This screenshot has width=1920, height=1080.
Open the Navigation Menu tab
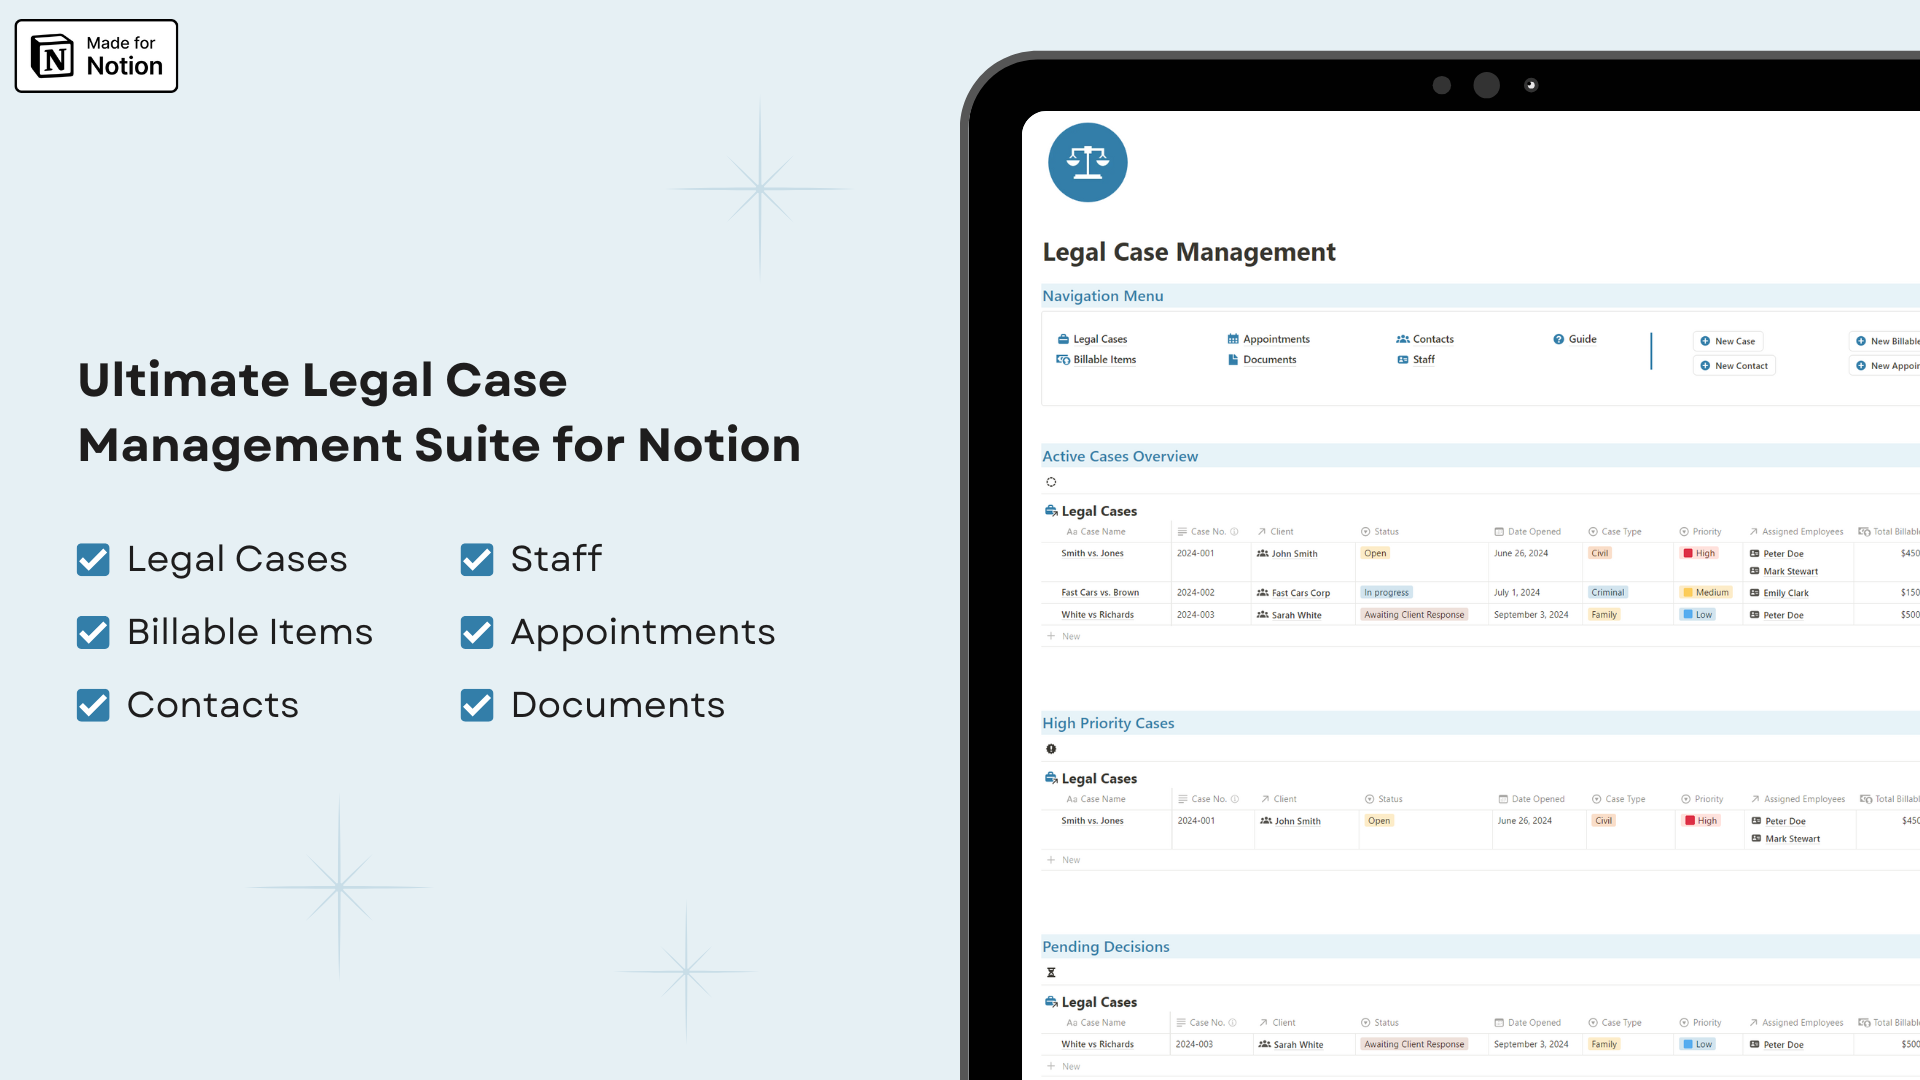click(x=1104, y=295)
